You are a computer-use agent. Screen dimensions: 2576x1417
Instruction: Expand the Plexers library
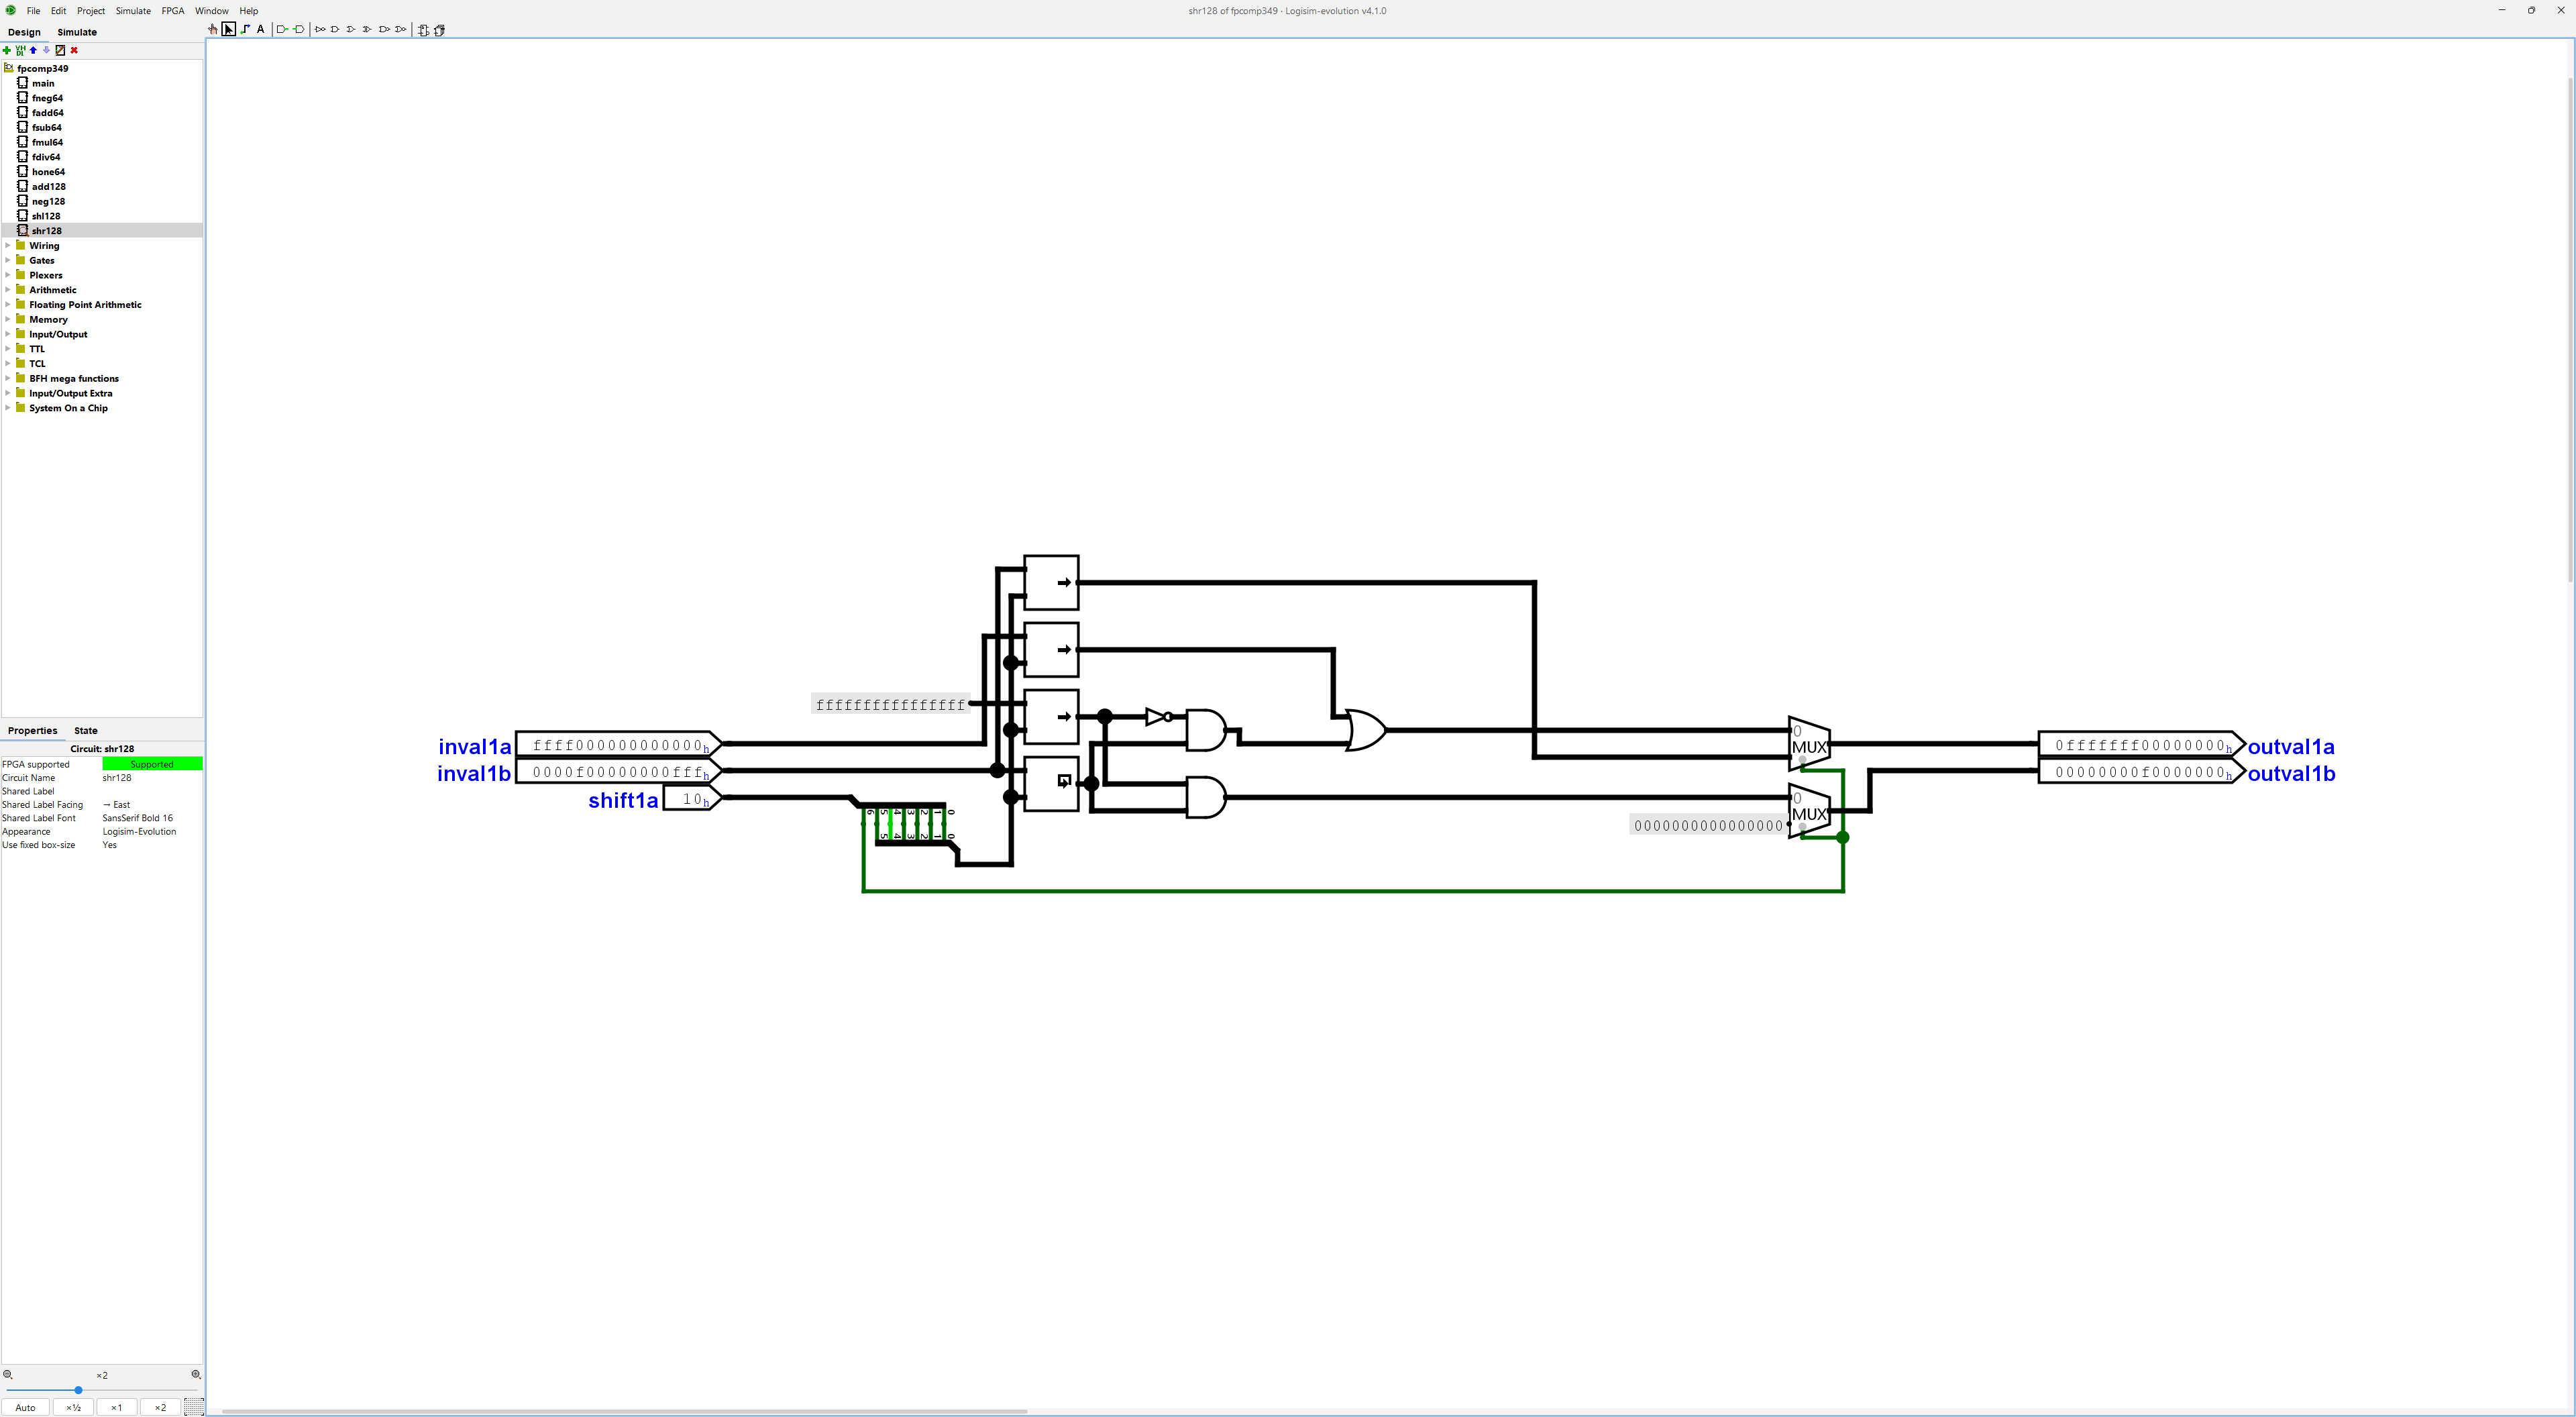8,275
